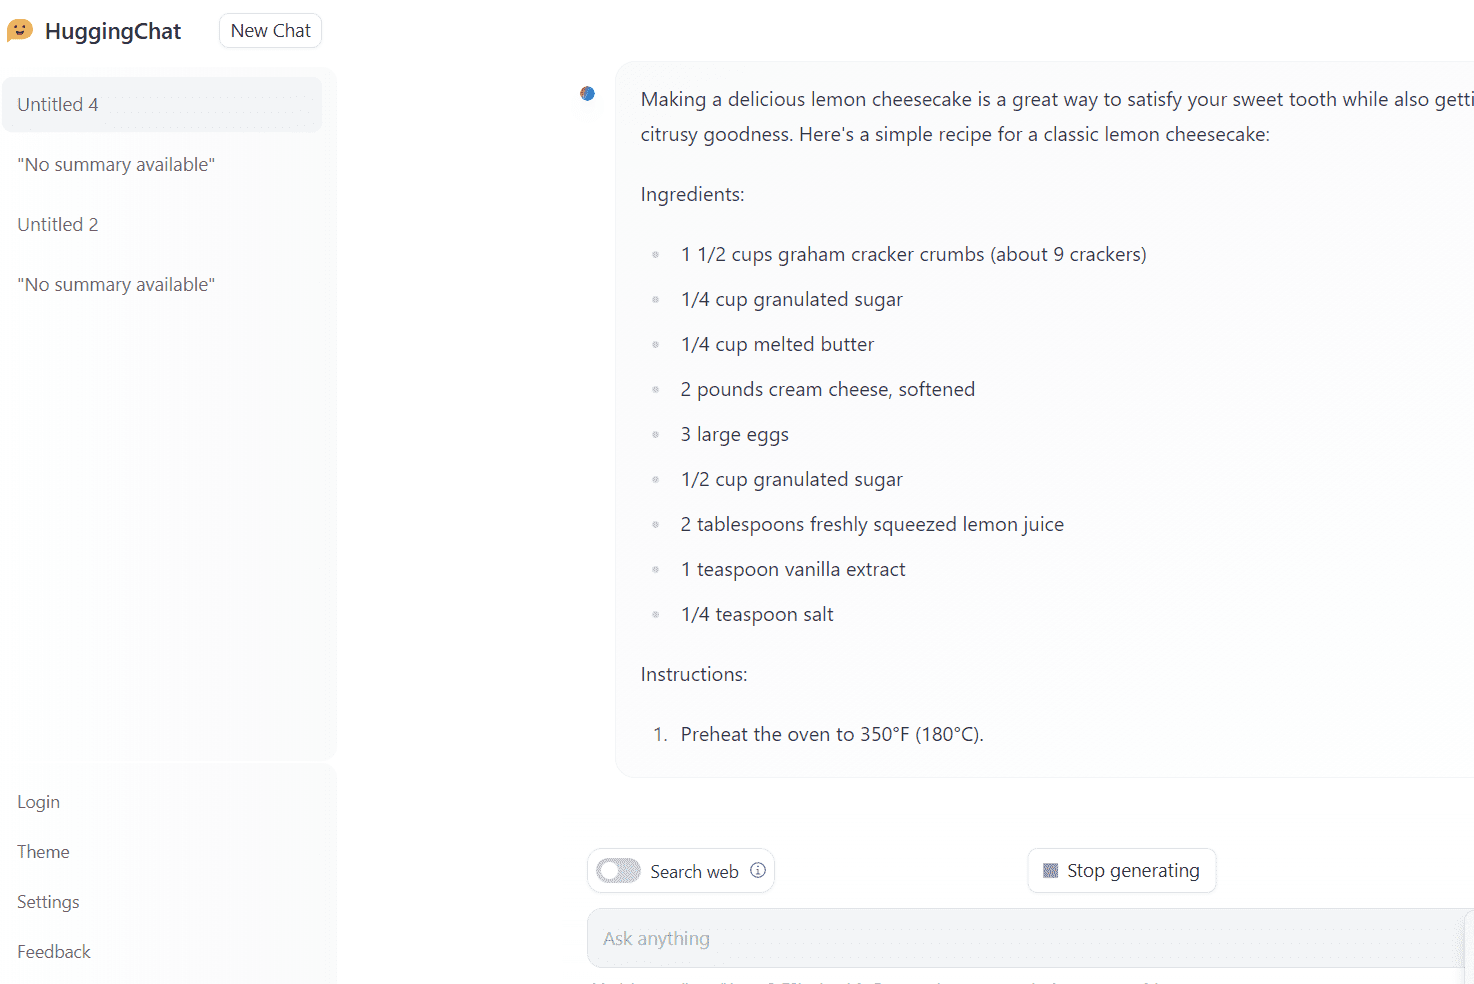Open the Untitled 2 conversation
This screenshot has width=1474, height=984.
click(58, 225)
